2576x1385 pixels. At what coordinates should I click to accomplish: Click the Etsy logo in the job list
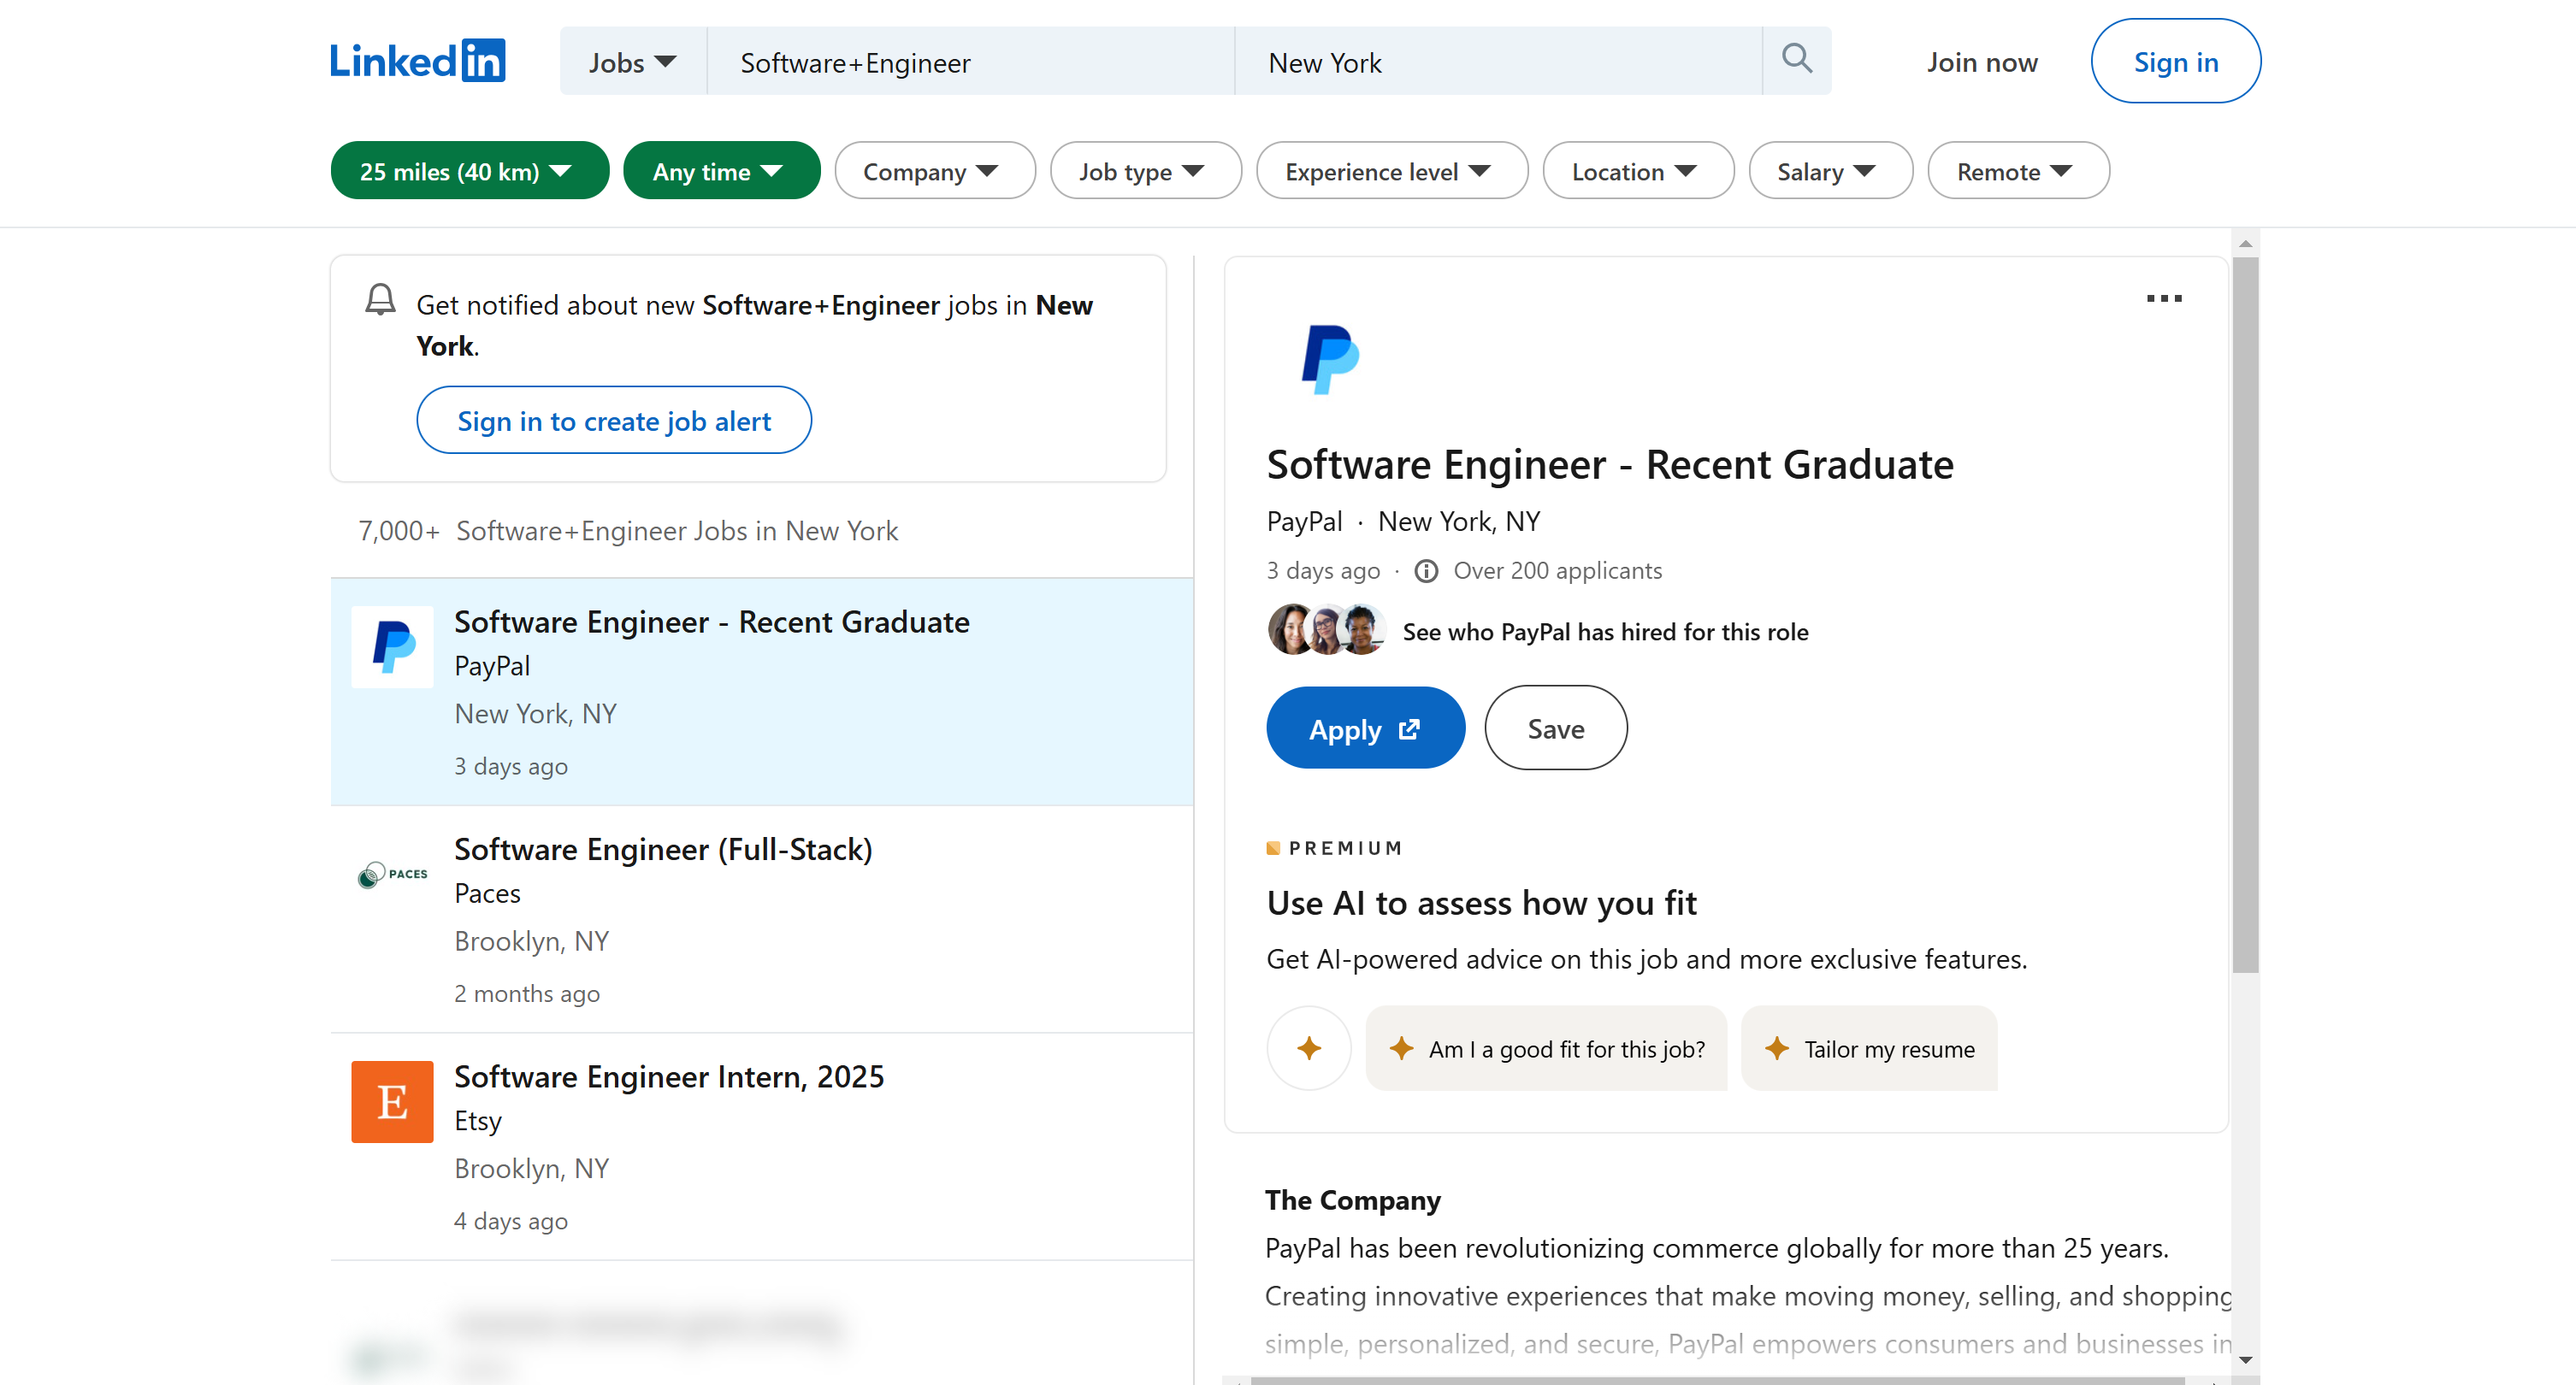point(391,1101)
